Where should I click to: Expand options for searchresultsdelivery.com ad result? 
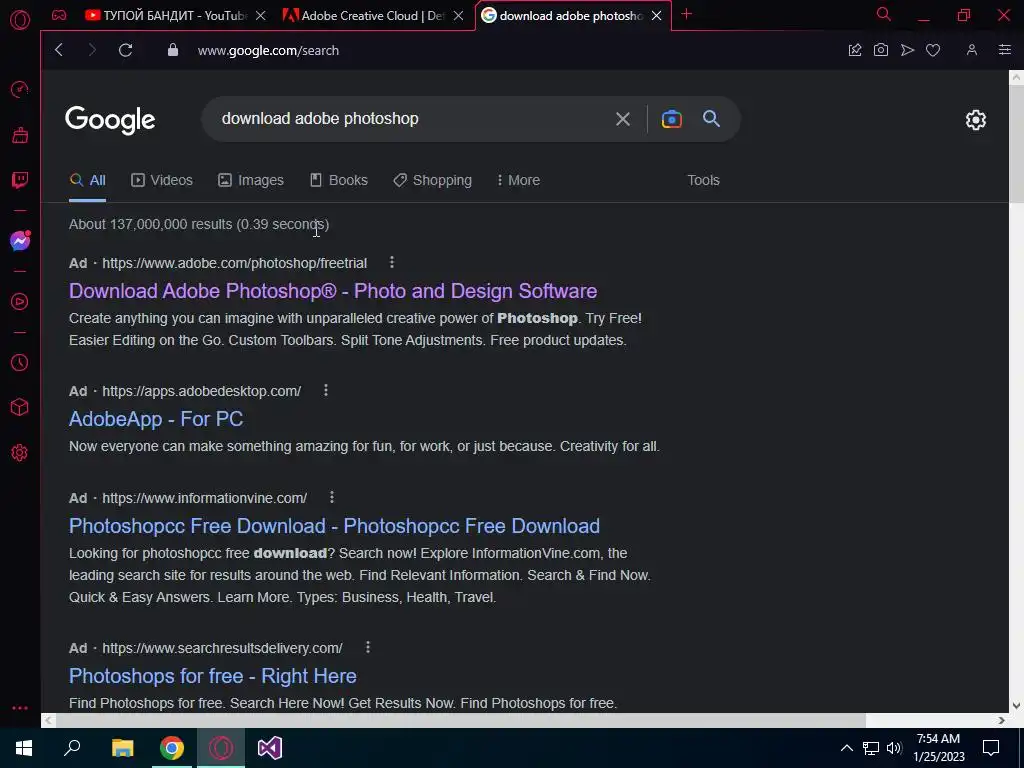[368, 647]
